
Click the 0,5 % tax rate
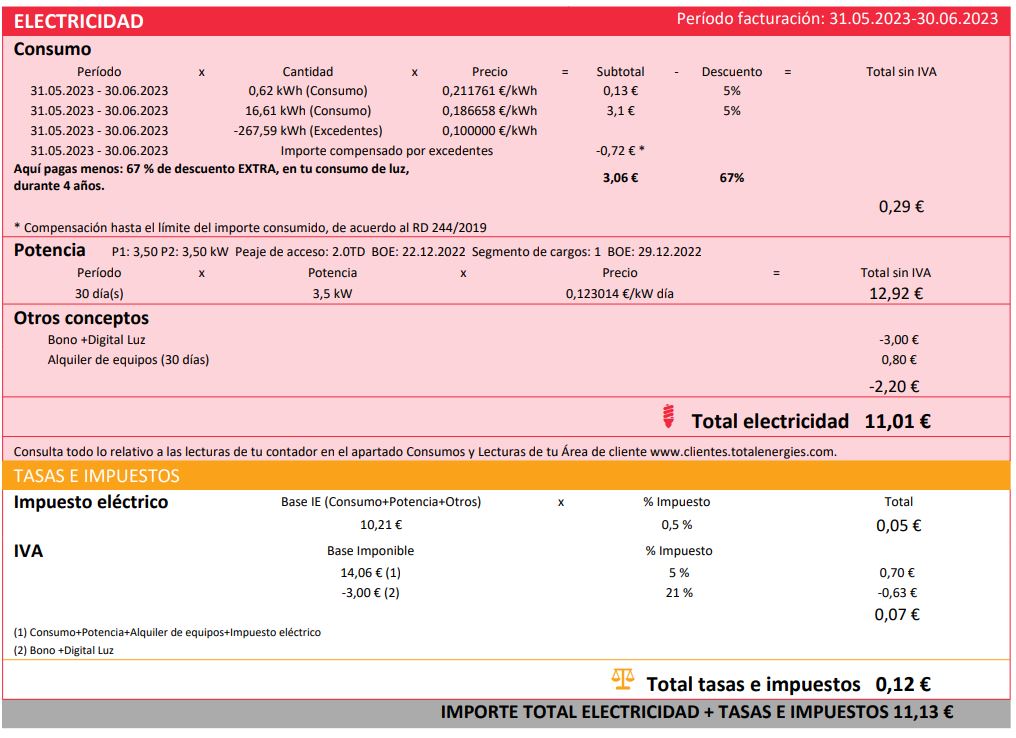click(x=676, y=525)
